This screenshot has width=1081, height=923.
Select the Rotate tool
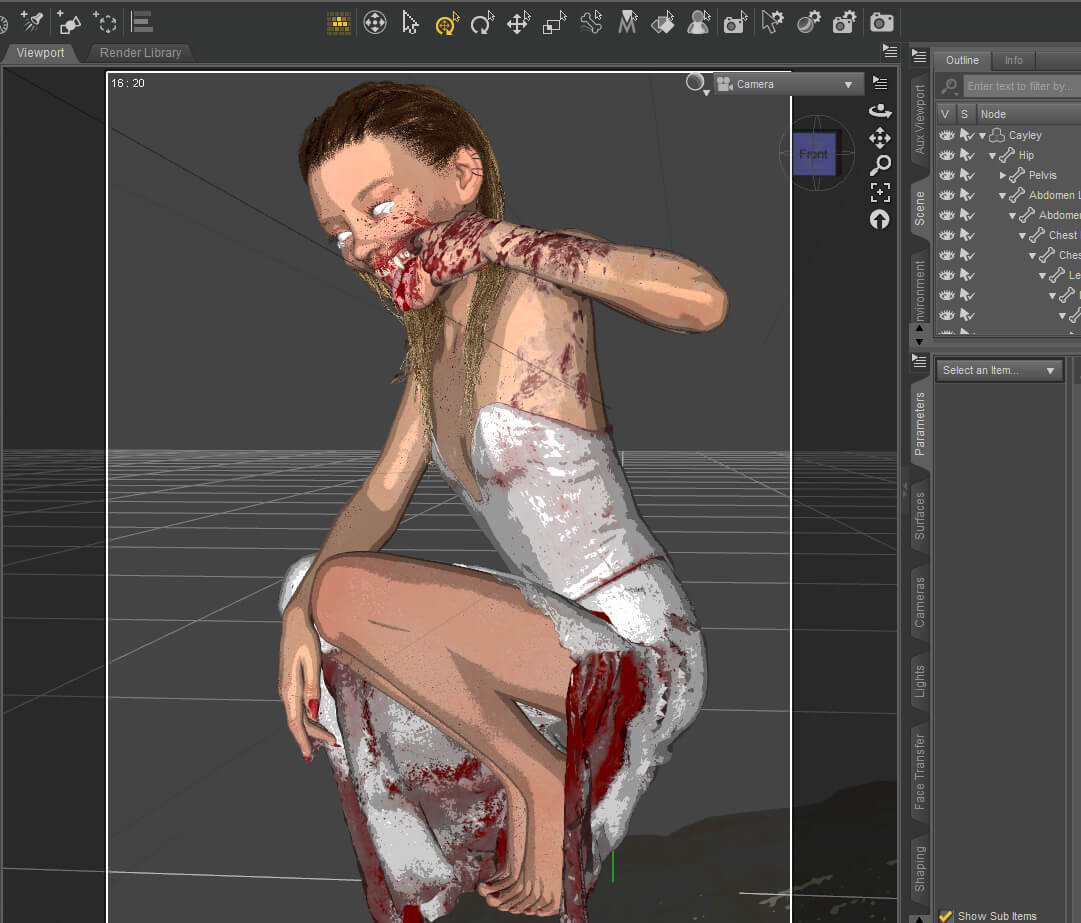click(483, 23)
